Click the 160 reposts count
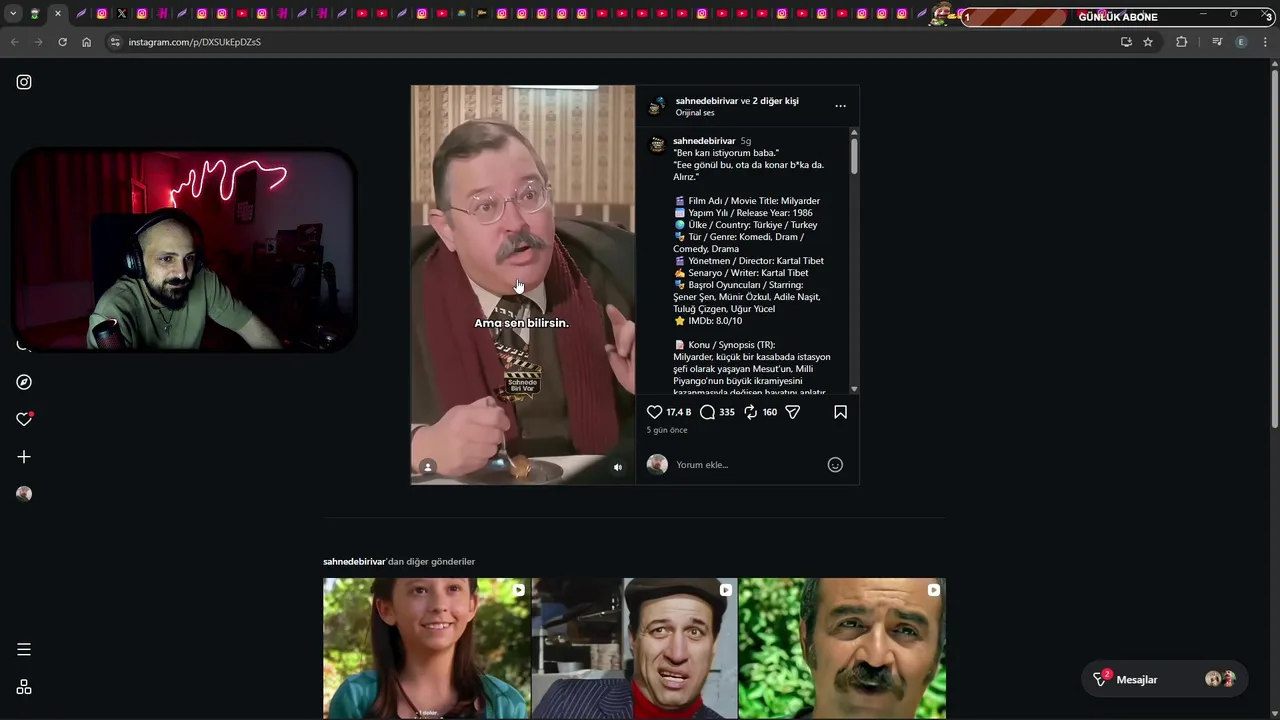The image size is (1280, 720). coord(770,412)
